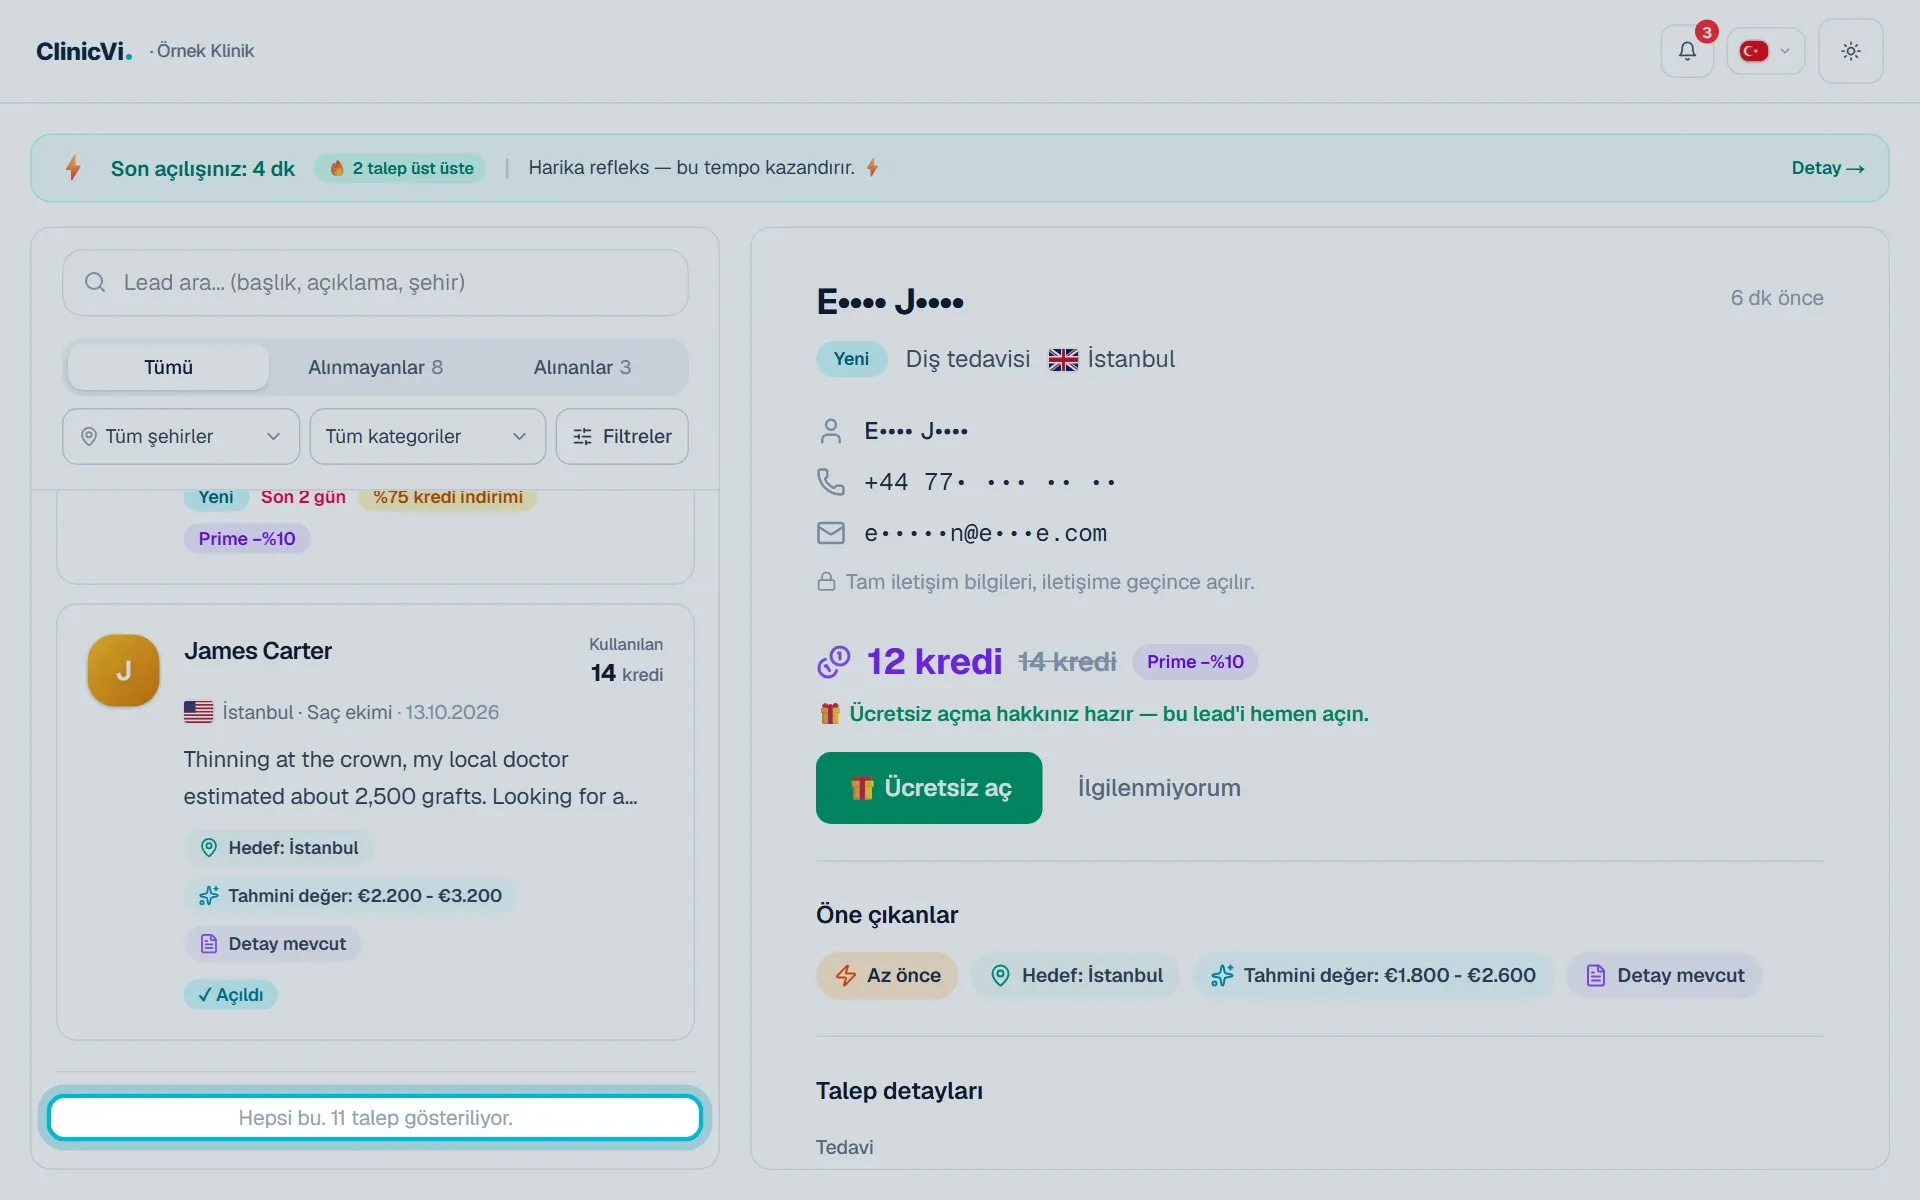Click Detay mevcut chip in James Carter card
Screen dimensions: 1920x1200
[272, 944]
